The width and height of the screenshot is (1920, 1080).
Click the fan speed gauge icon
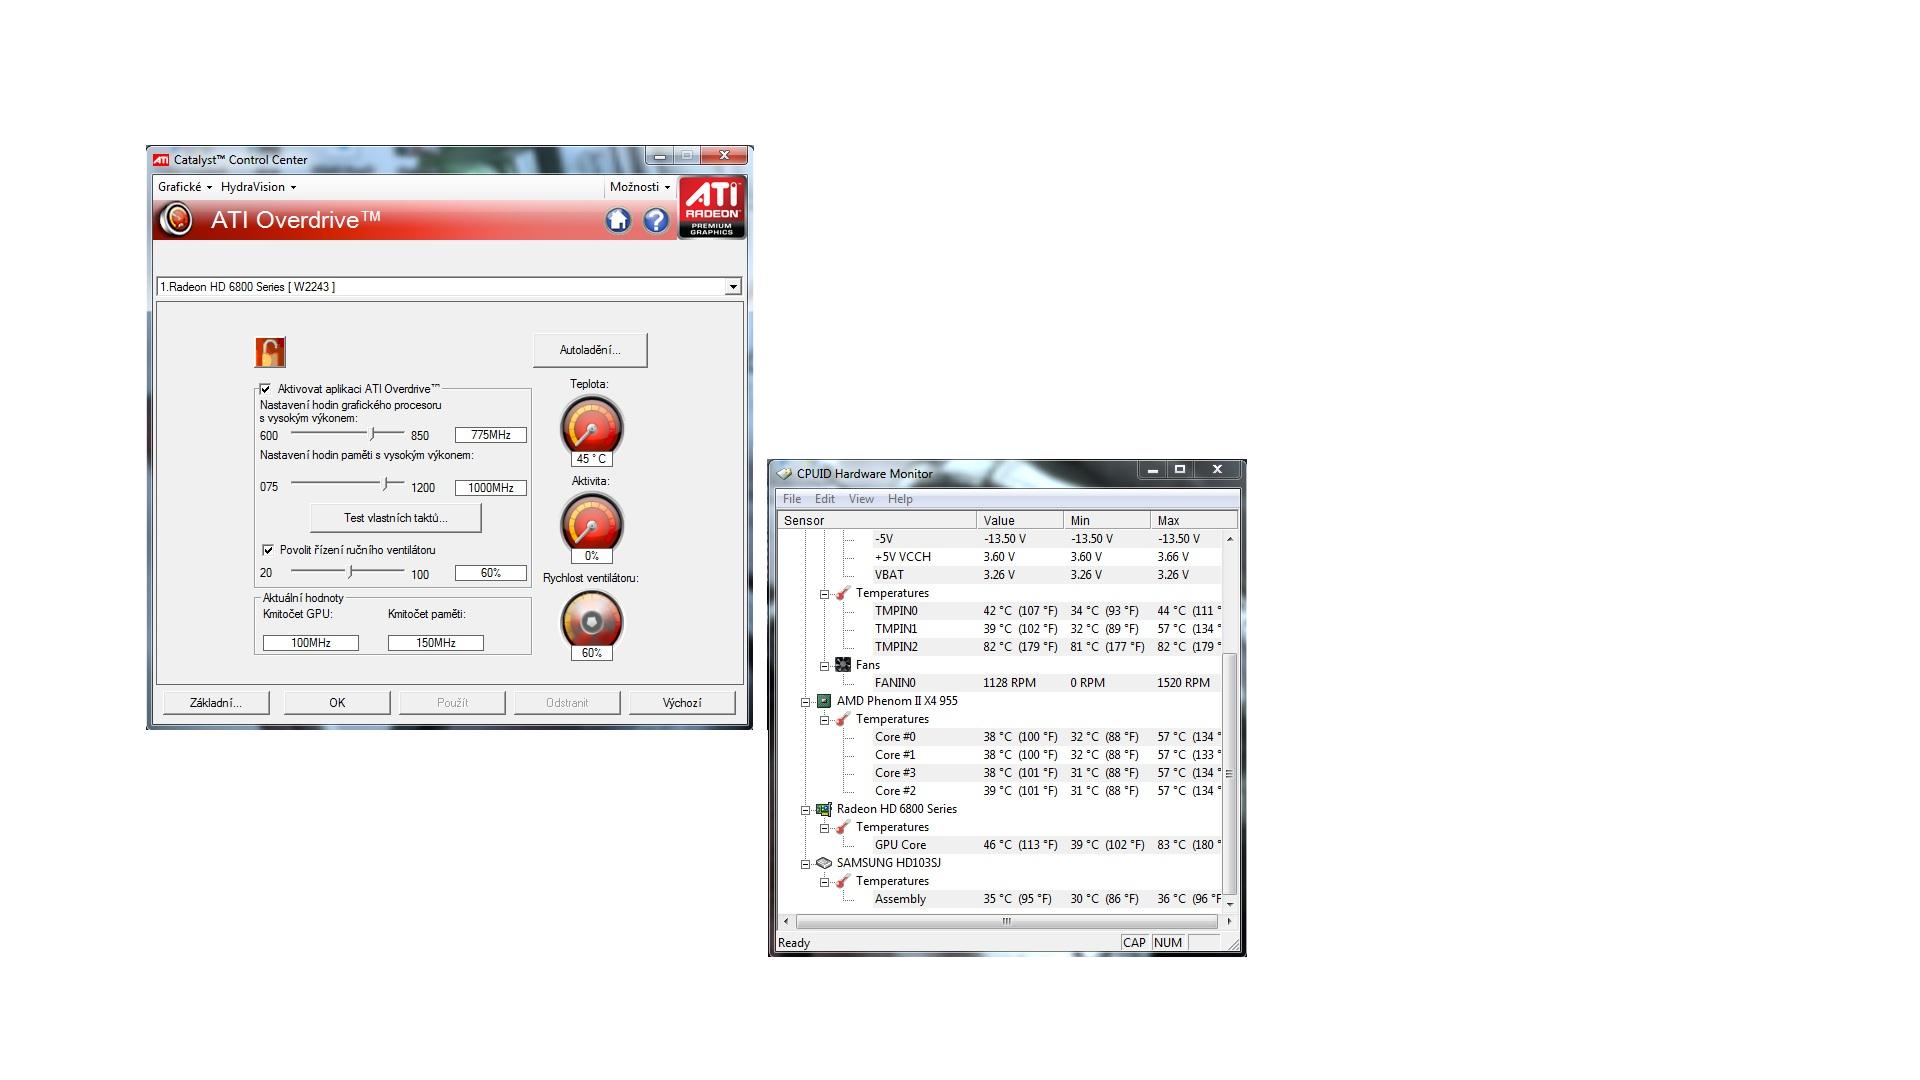[x=592, y=621]
